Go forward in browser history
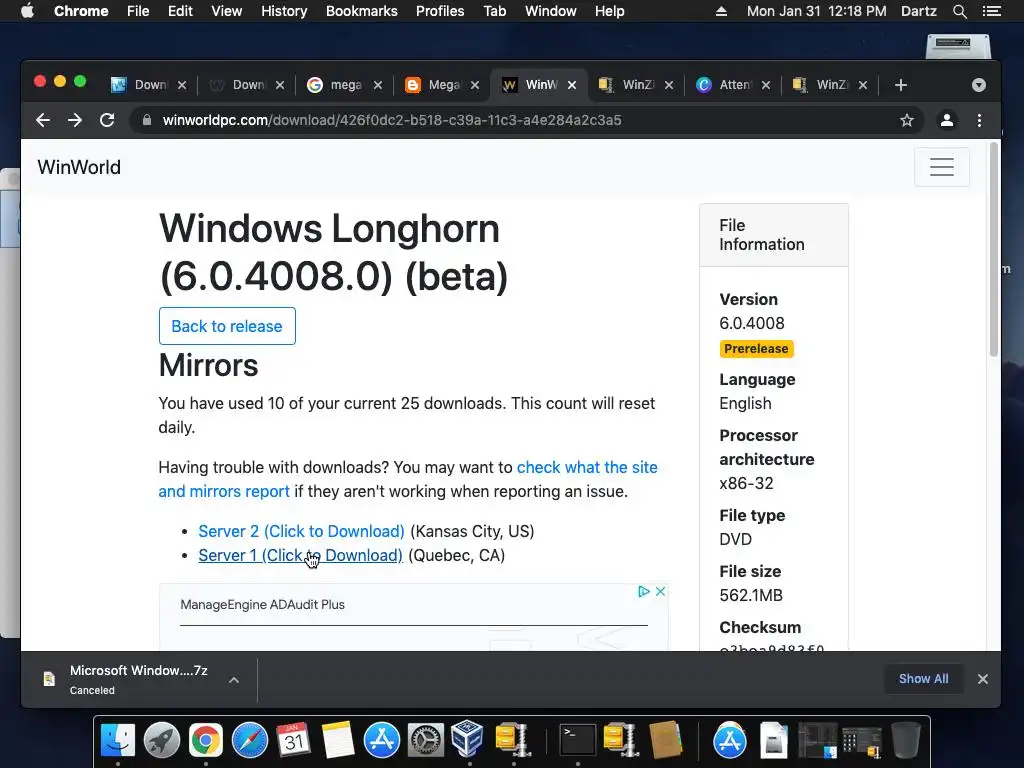The height and width of the screenshot is (768, 1024). [x=75, y=120]
